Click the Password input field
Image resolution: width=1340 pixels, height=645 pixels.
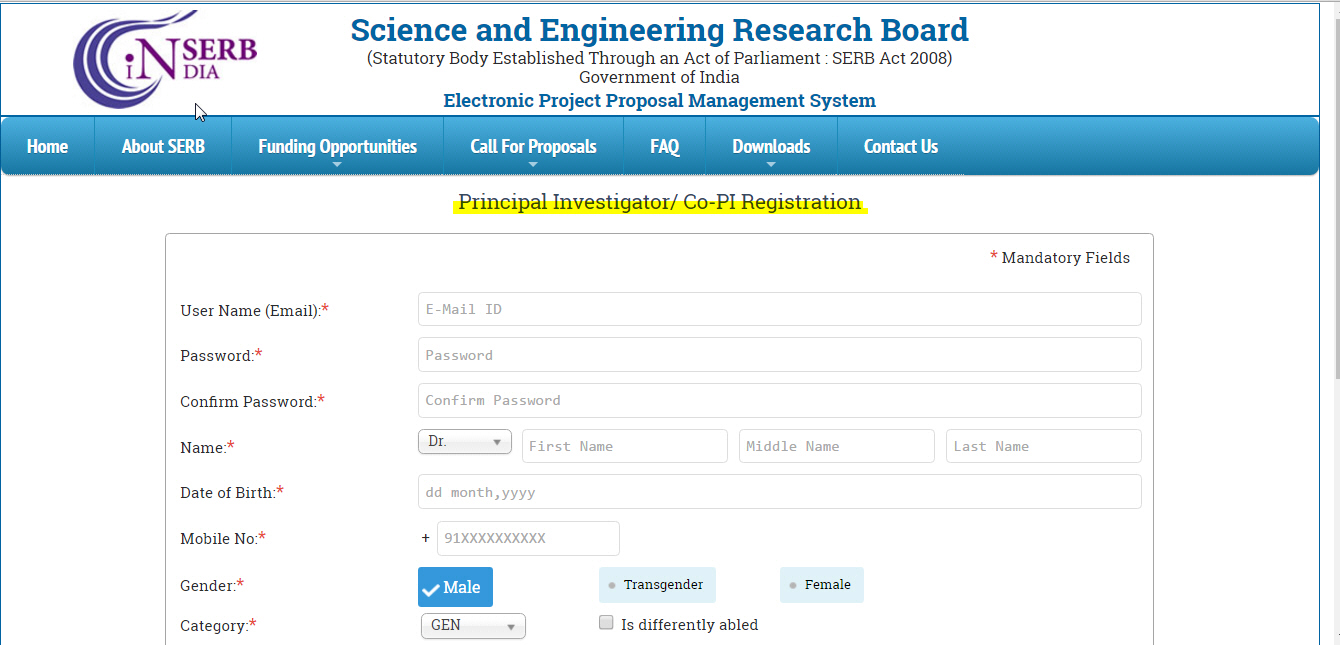779,354
